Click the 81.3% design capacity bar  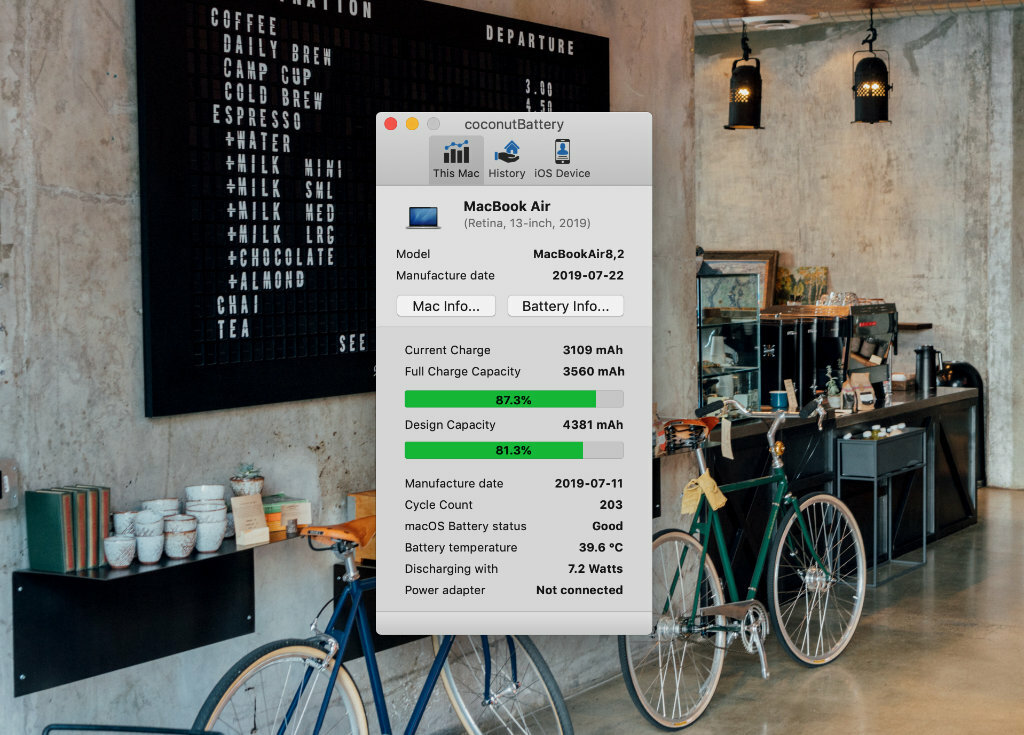[x=514, y=450]
